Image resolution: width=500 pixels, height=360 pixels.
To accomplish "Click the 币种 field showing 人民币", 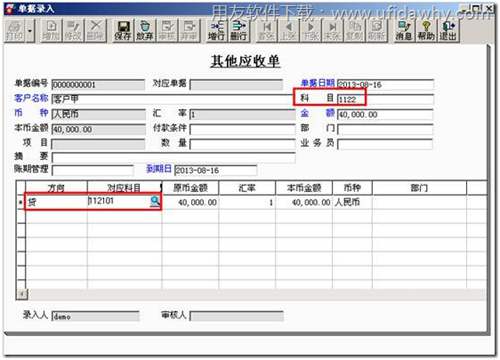I will point(98,114).
